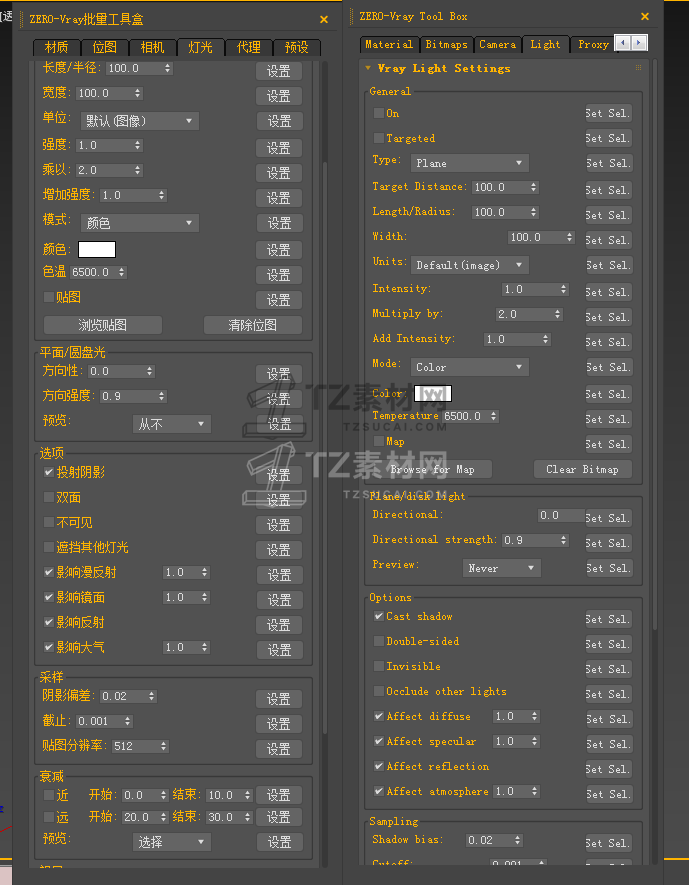Open the 相机 tab
The image size is (689, 885).
[x=152, y=47]
